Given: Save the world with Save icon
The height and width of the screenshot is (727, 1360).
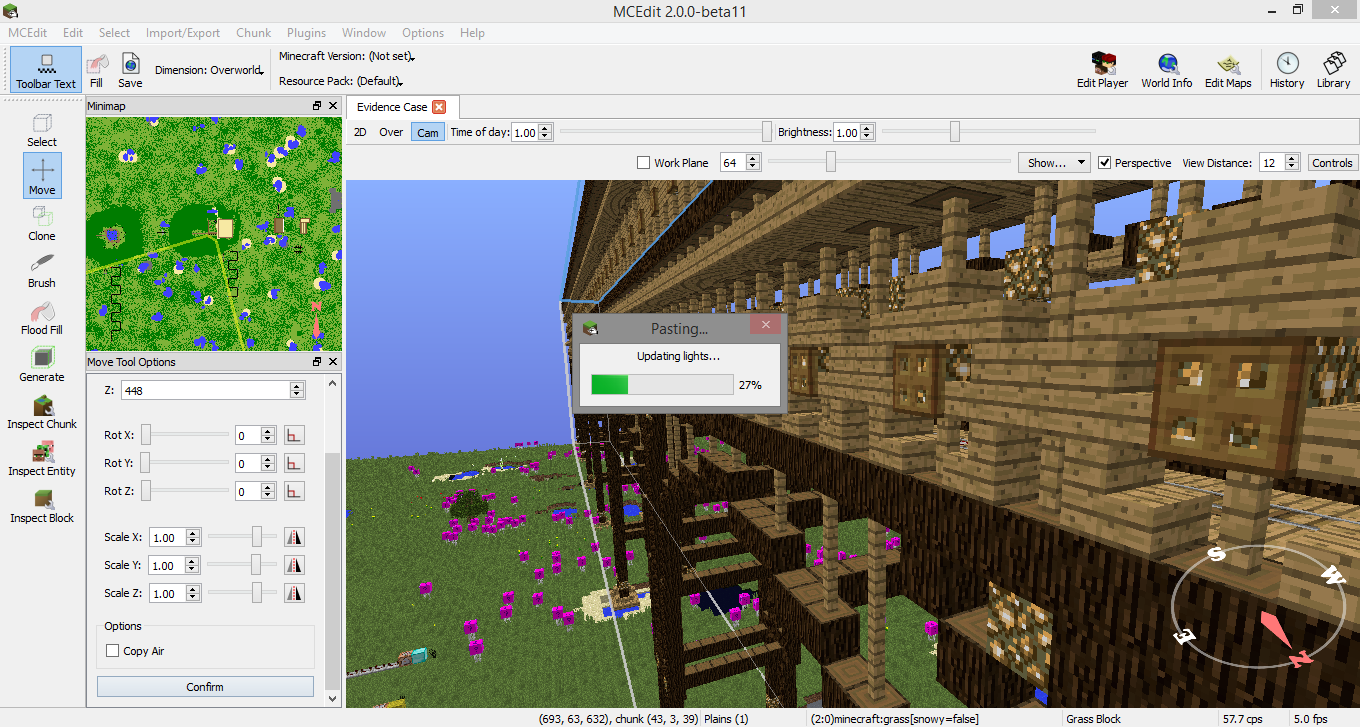Looking at the screenshot, I should 130,70.
